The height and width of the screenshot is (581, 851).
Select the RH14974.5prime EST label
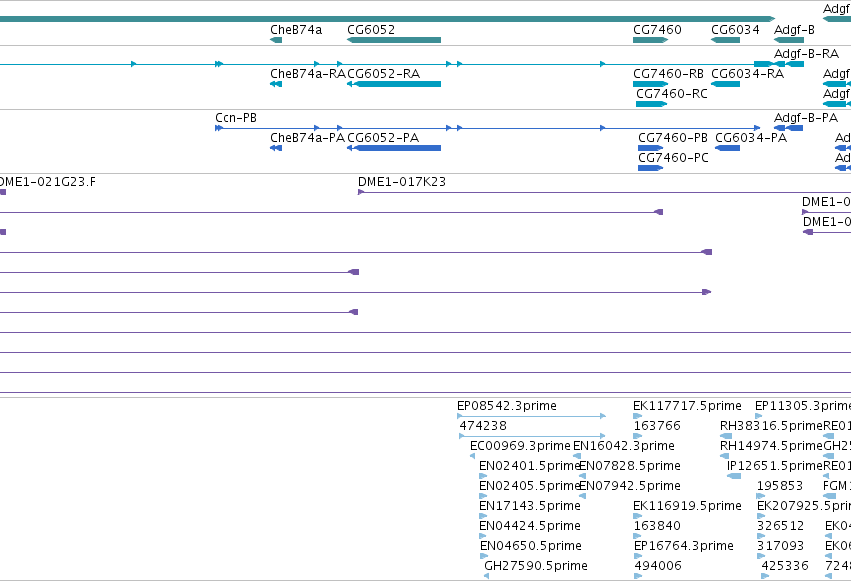771,446
